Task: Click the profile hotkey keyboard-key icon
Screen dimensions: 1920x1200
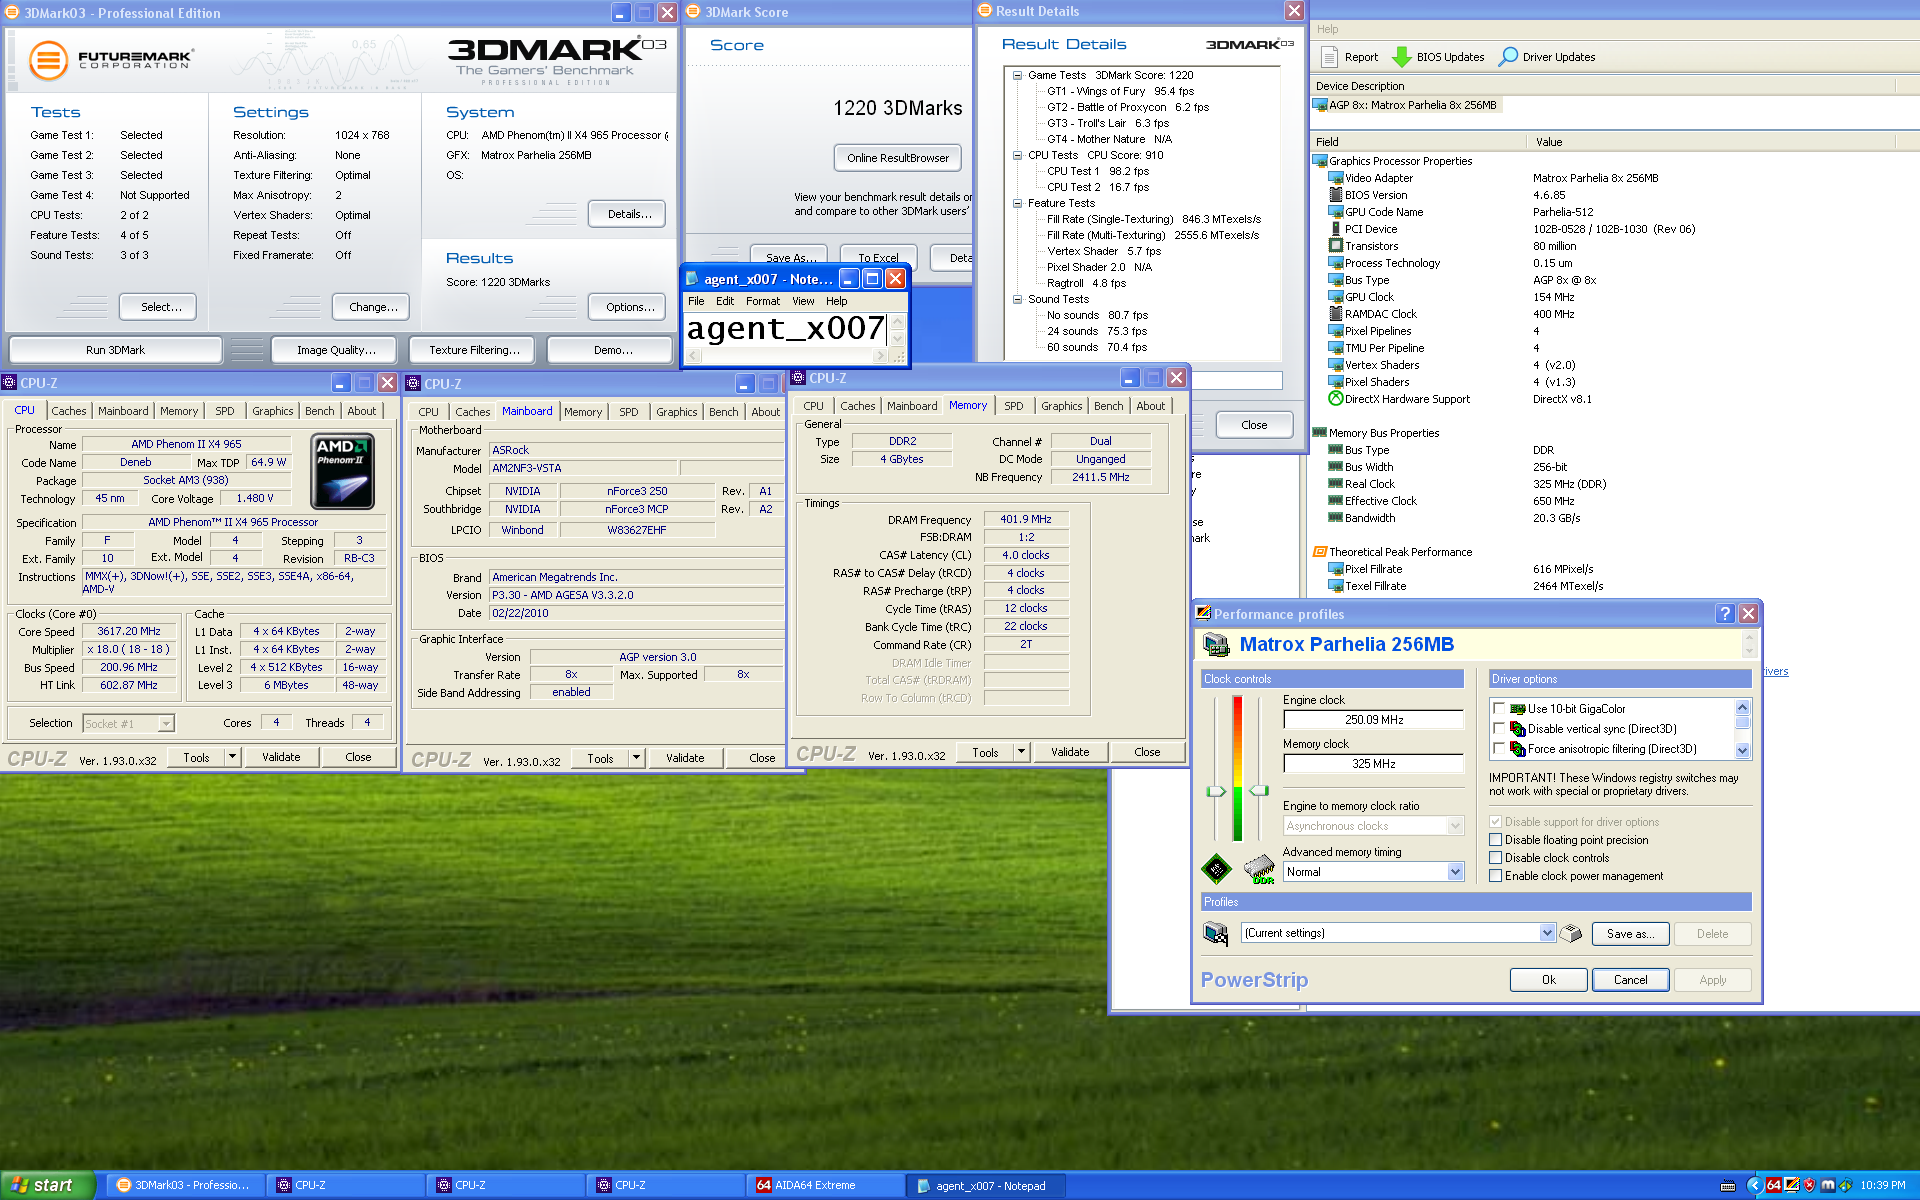Action: click(1571, 933)
